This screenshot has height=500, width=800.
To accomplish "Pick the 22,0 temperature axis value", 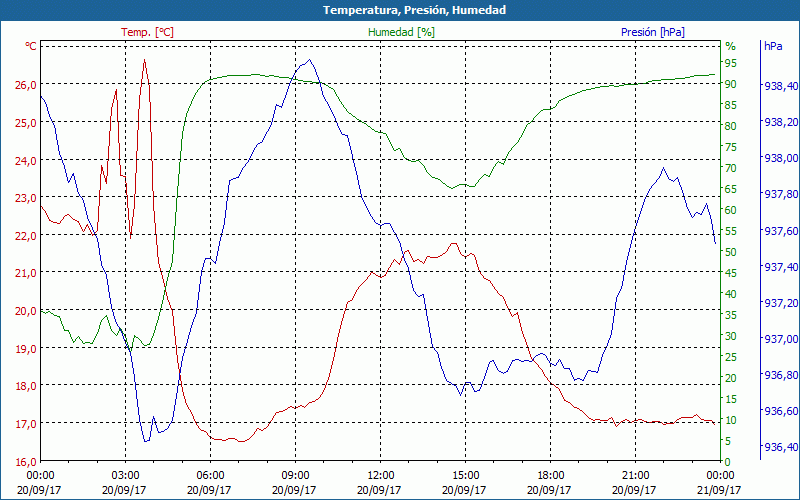I will 25,236.
